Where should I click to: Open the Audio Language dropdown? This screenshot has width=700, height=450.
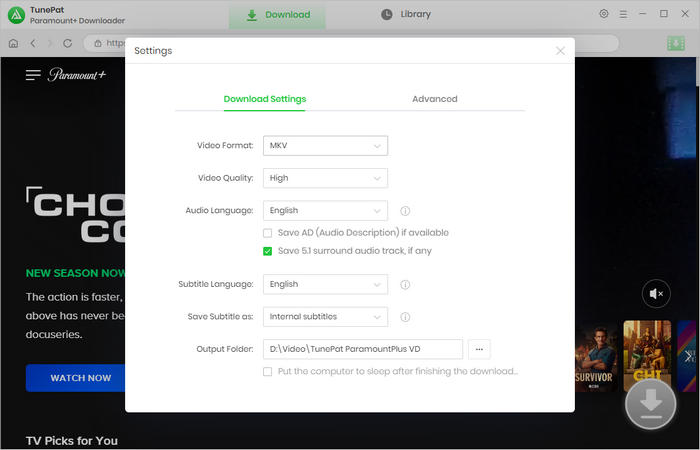tap(325, 211)
